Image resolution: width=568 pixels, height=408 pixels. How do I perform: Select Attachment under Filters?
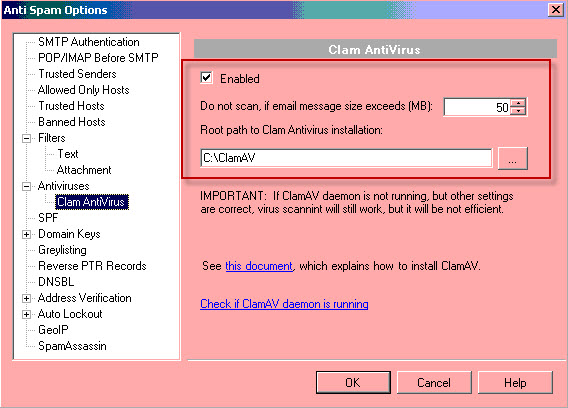(x=84, y=170)
